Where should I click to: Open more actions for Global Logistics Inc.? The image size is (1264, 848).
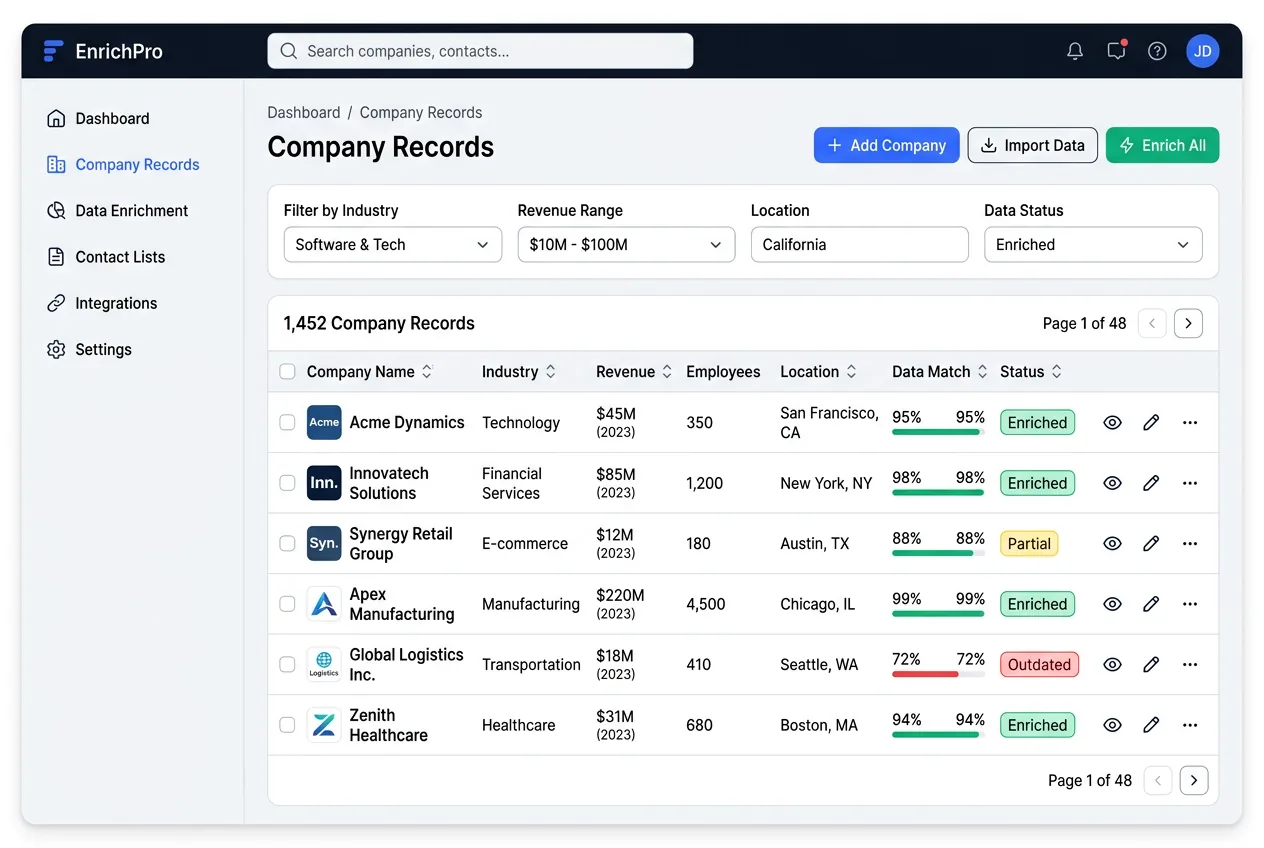click(x=1189, y=664)
